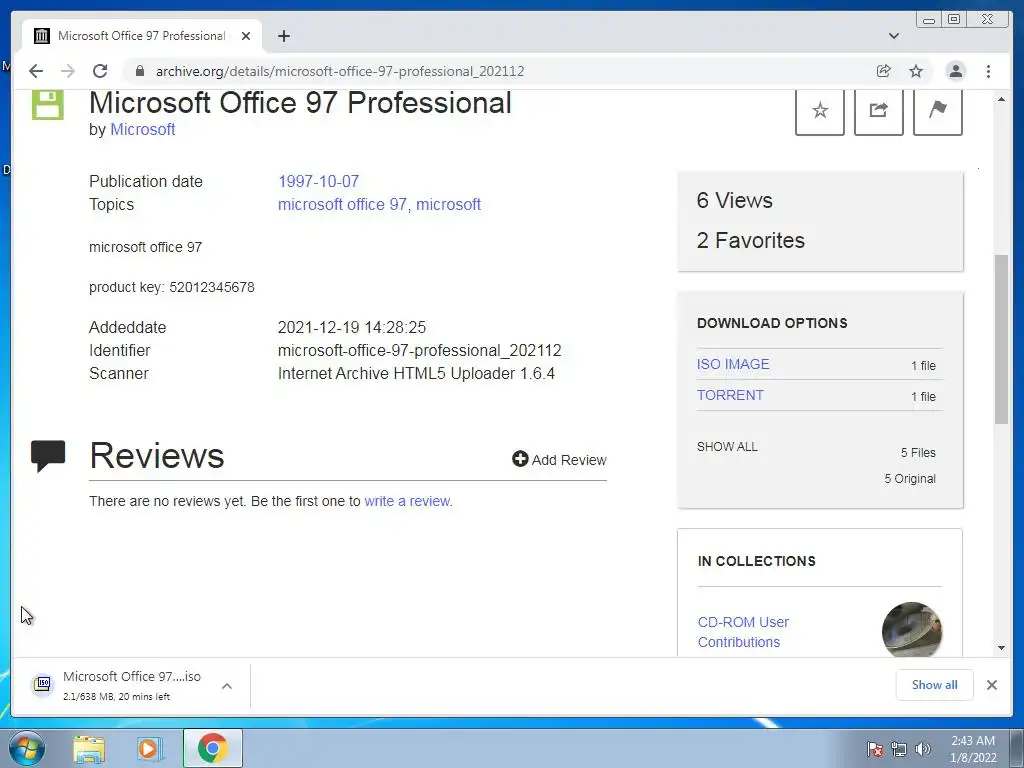Share this page from address bar
Screen dimensions: 1024x768
(884, 71)
